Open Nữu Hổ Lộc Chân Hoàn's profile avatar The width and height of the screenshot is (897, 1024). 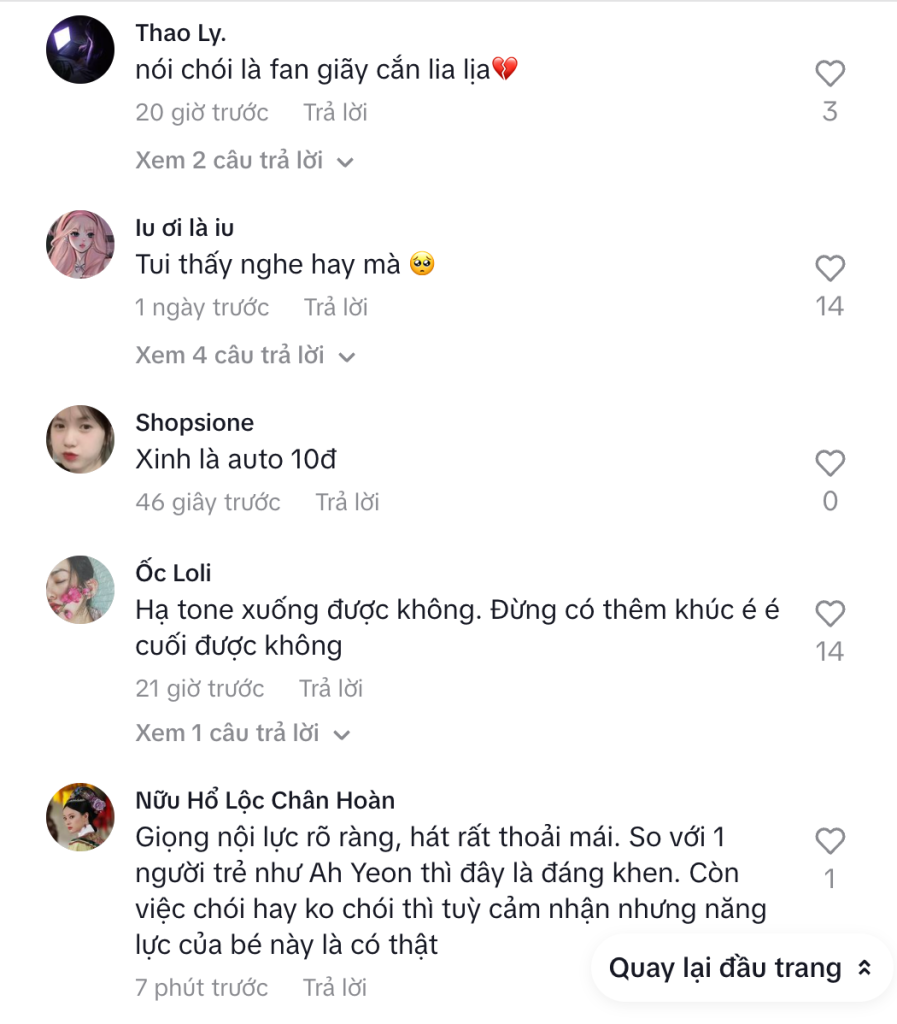[x=80, y=817]
